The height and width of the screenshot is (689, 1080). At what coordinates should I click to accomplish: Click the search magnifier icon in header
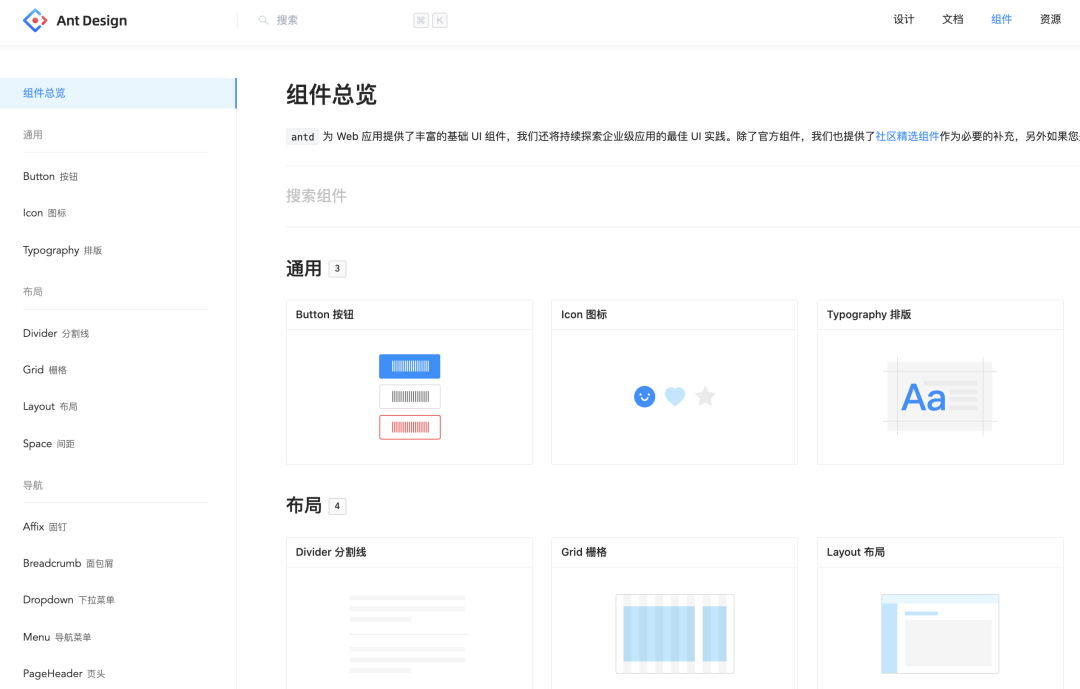(x=263, y=20)
